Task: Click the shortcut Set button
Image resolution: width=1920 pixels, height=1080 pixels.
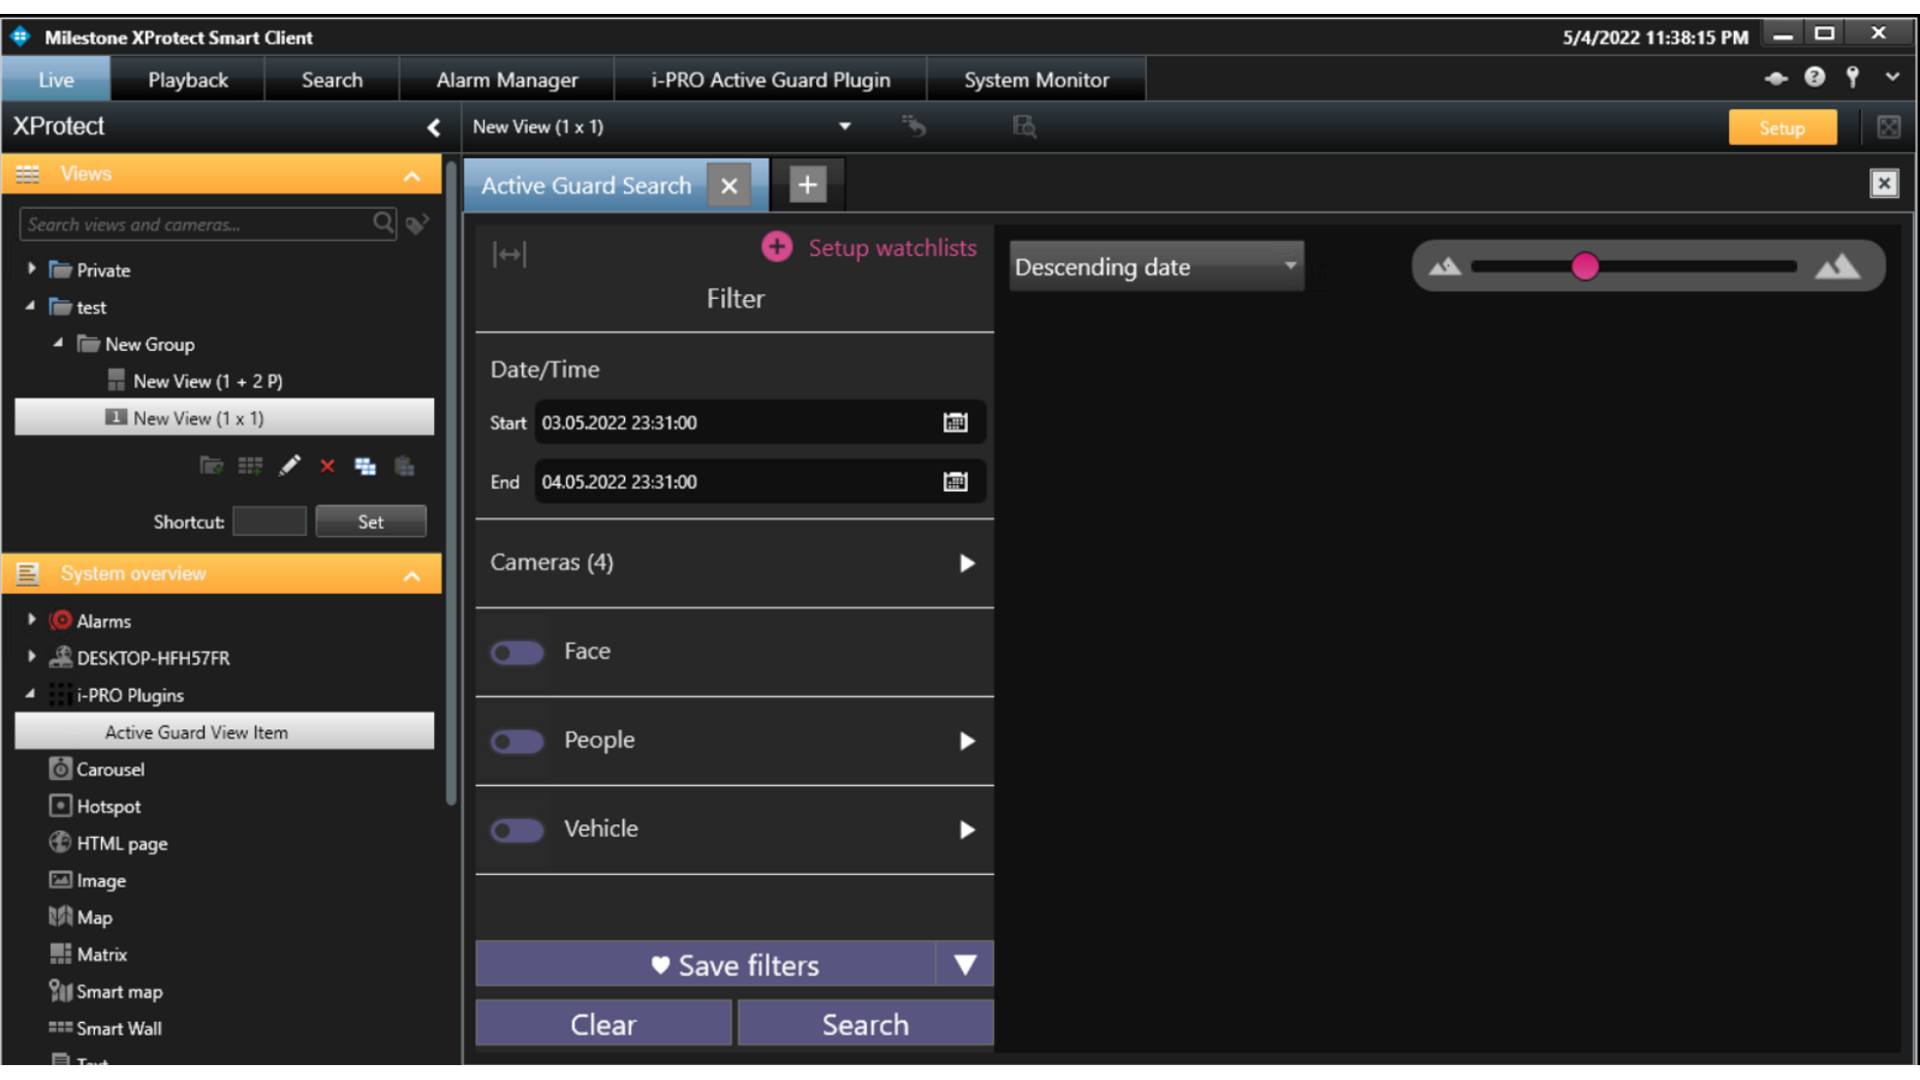Action: 370,521
